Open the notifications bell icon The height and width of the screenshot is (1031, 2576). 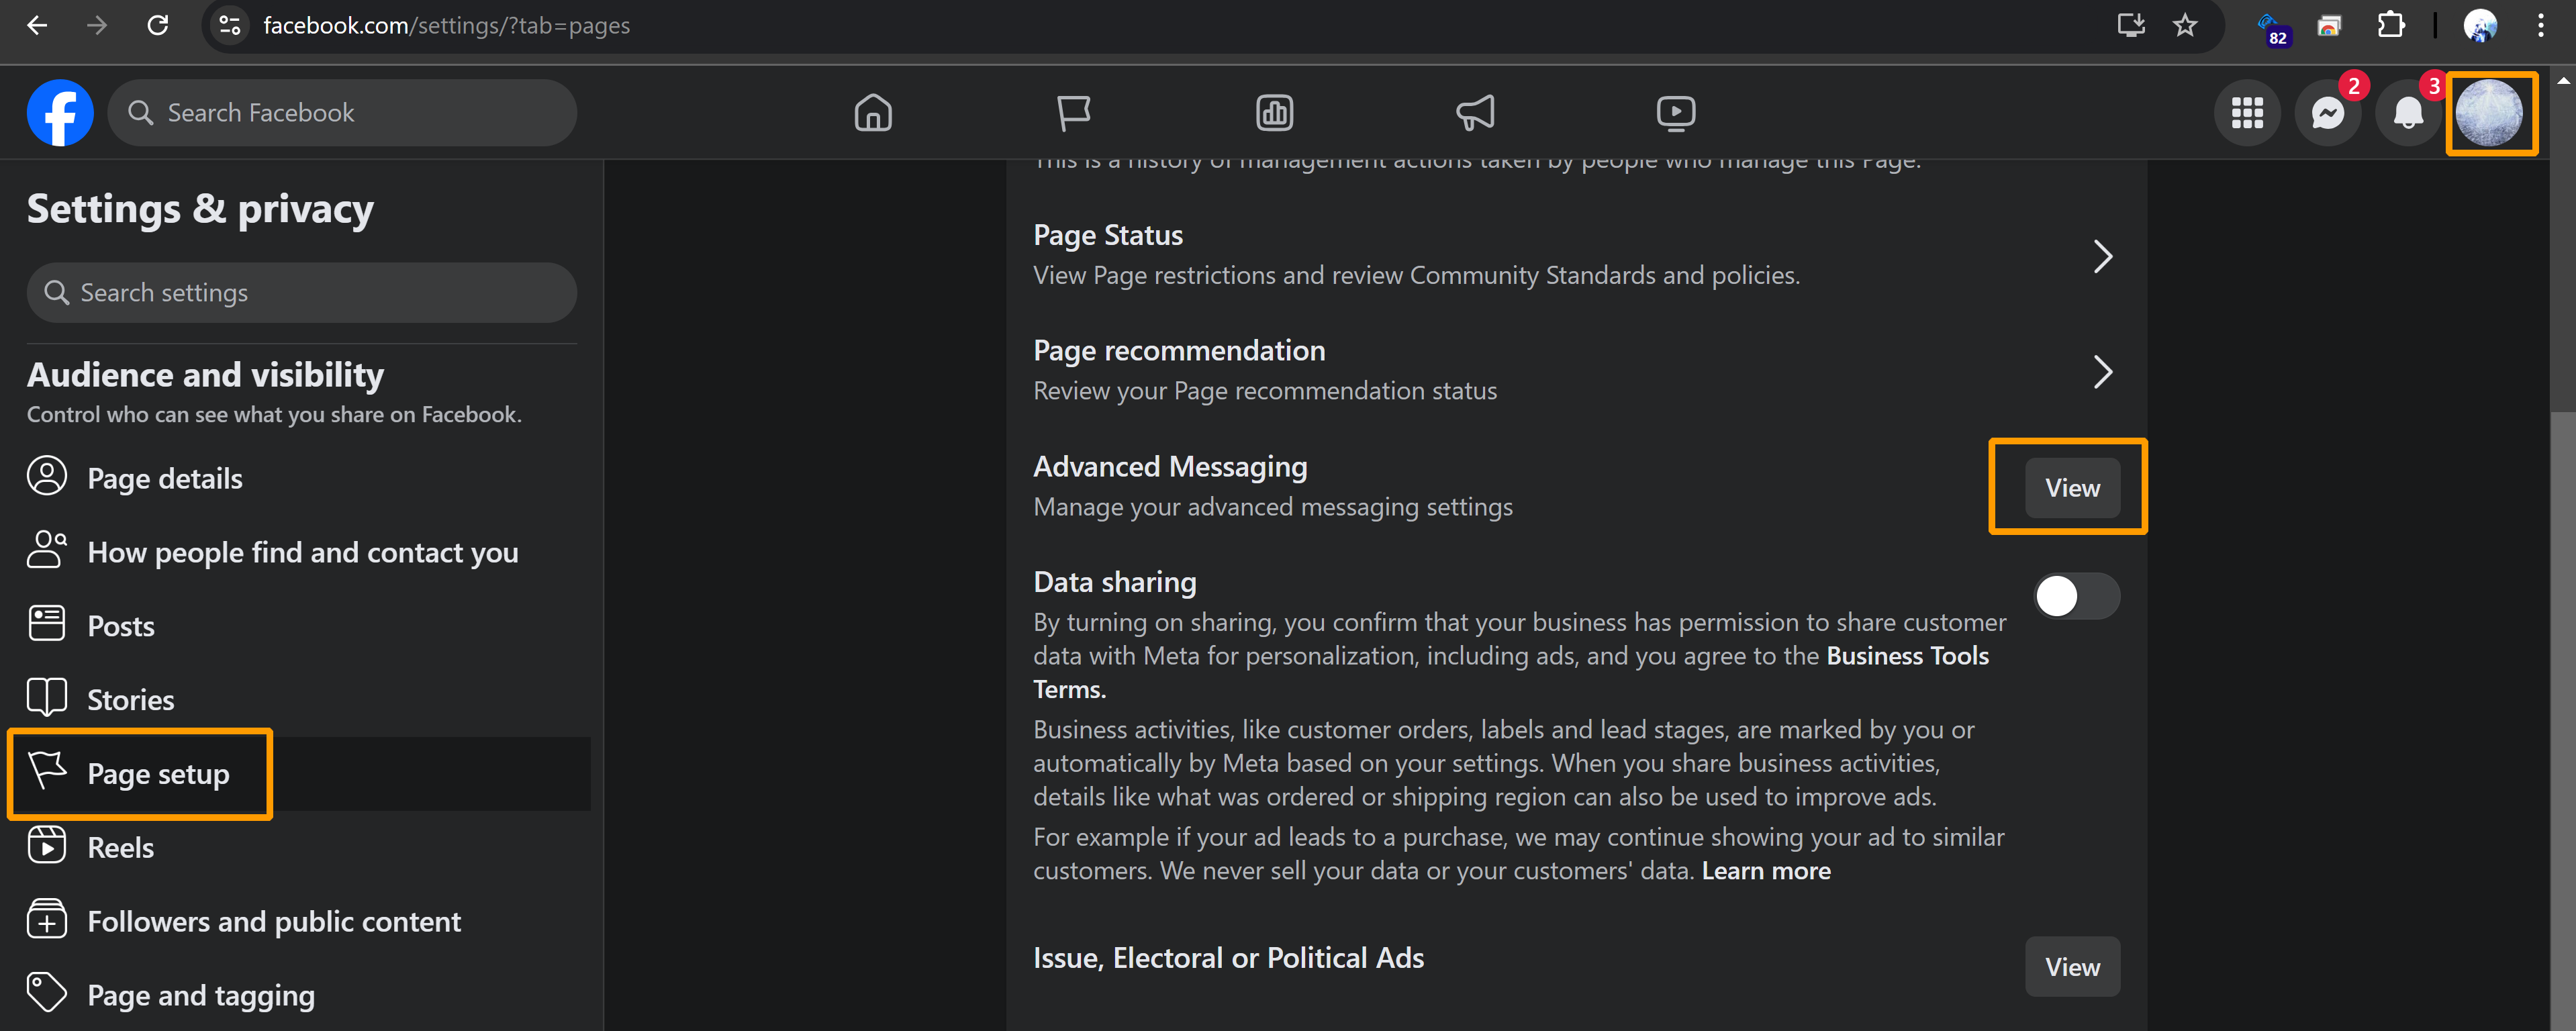[2407, 113]
